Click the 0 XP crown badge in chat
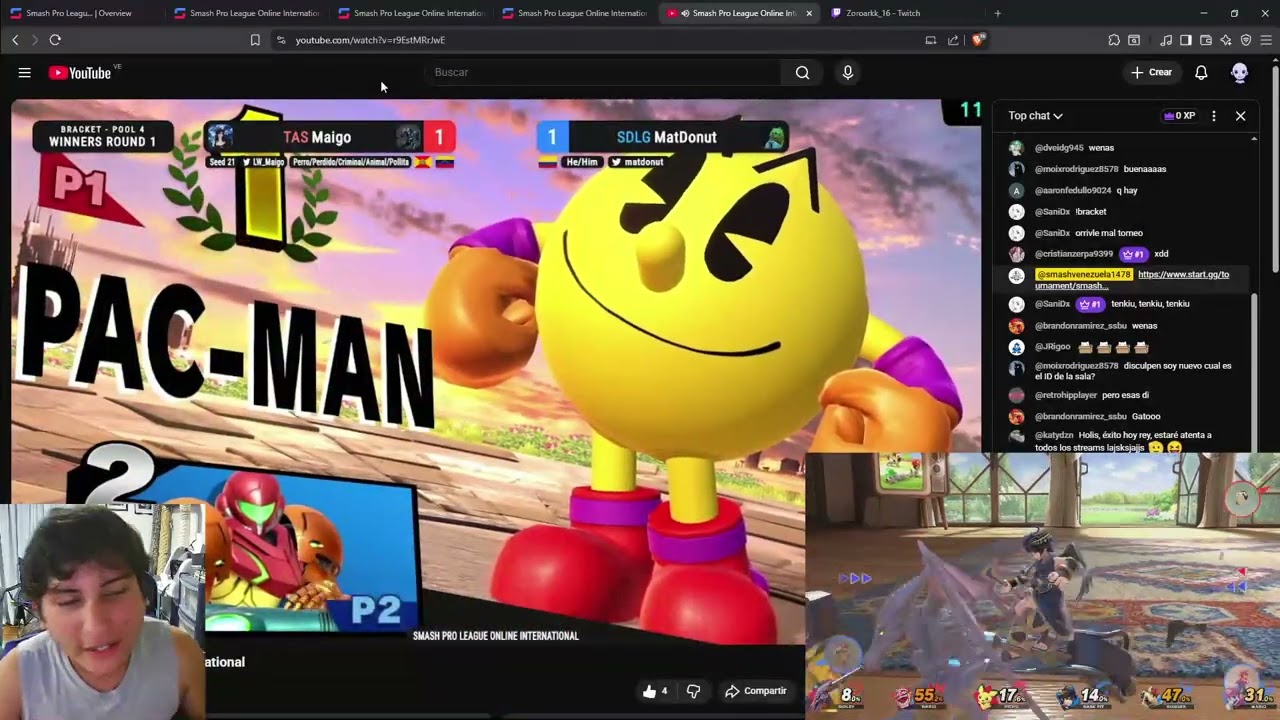 (1180, 116)
